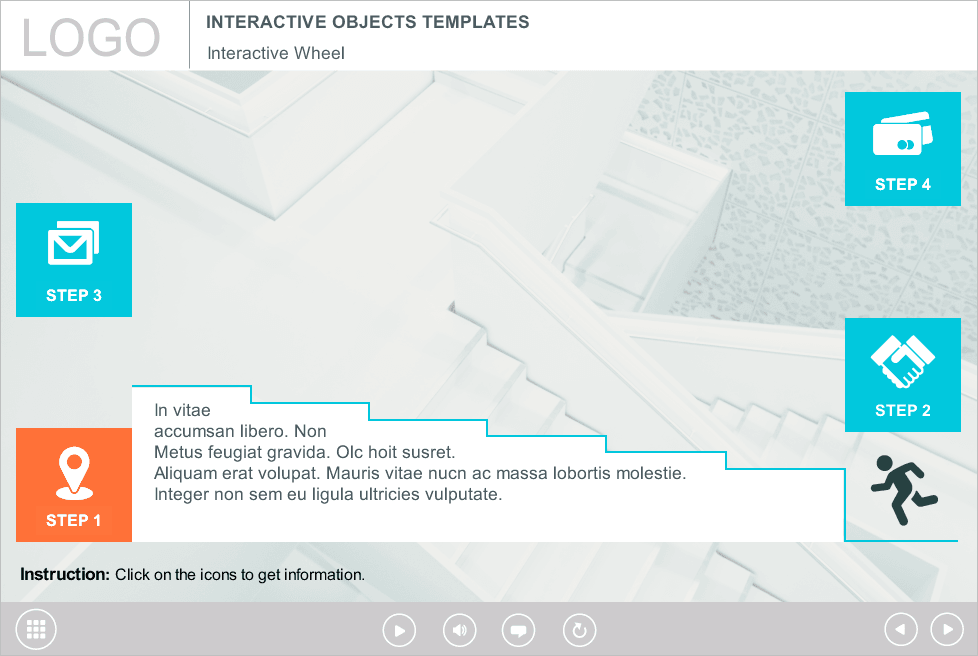The width and height of the screenshot is (978, 656).
Task: Click the "Interactive Wheel" subtitle
Action: 276,53
